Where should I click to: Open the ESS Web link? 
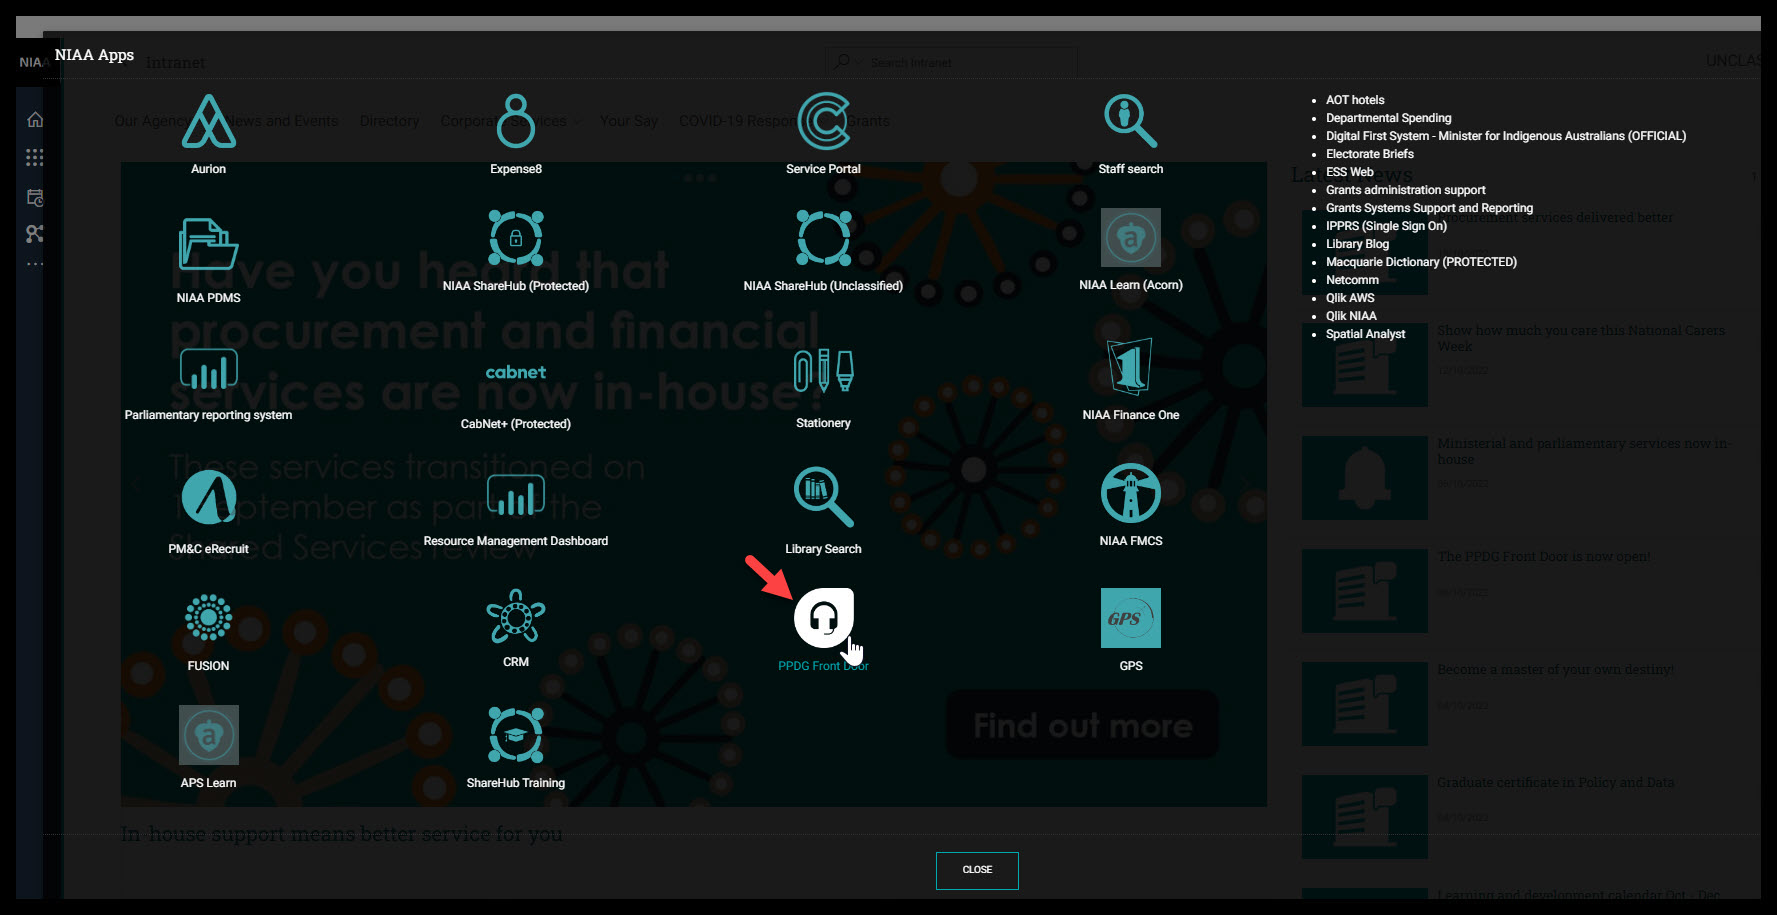tap(1350, 172)
